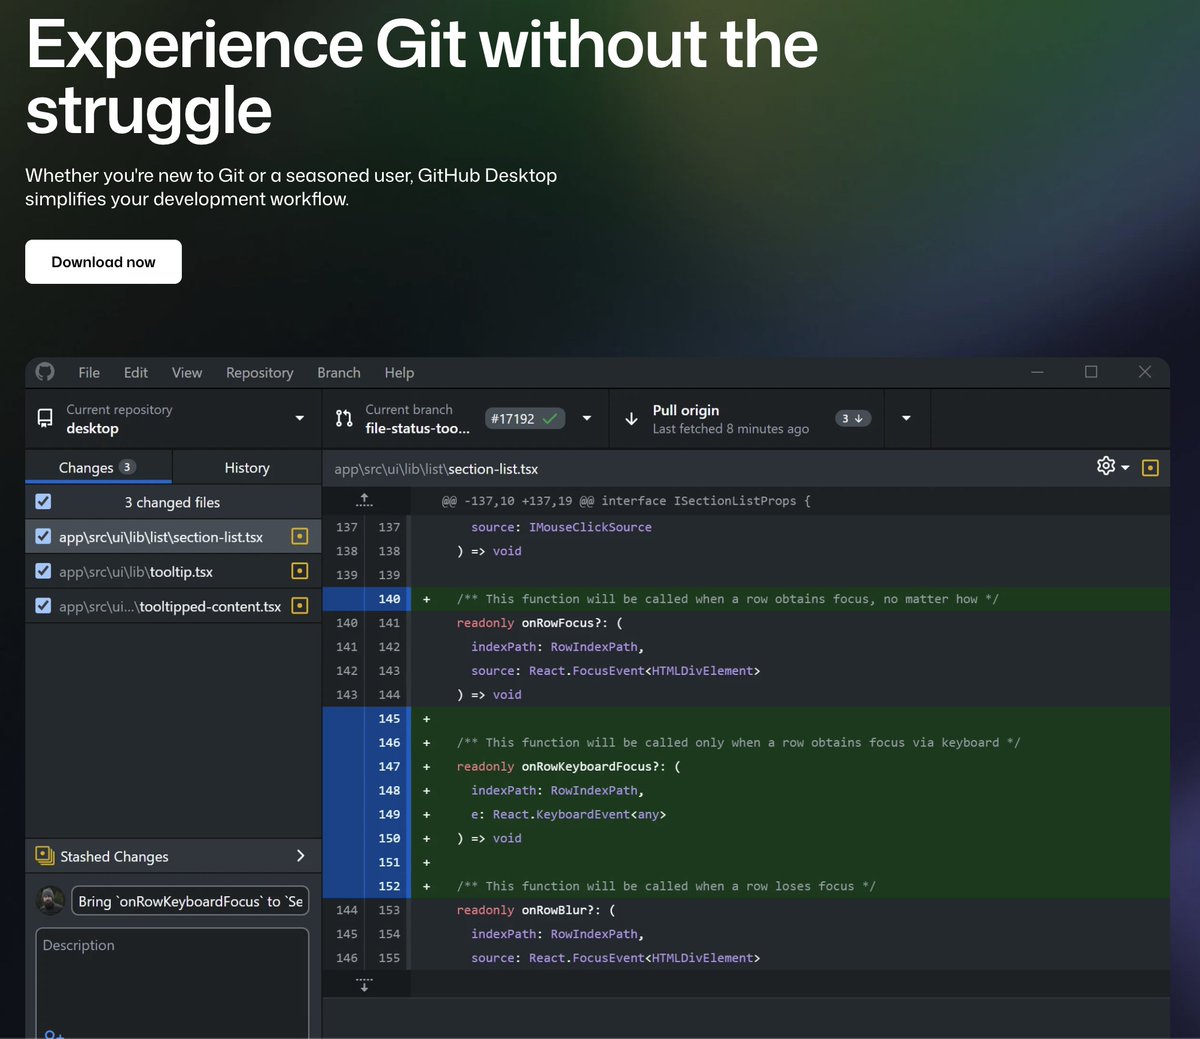The image size is (1200, 1039).
Task: Click 'readonly onRowKeyboardFocus?: (' code line
Action: (x=568, y=767)
